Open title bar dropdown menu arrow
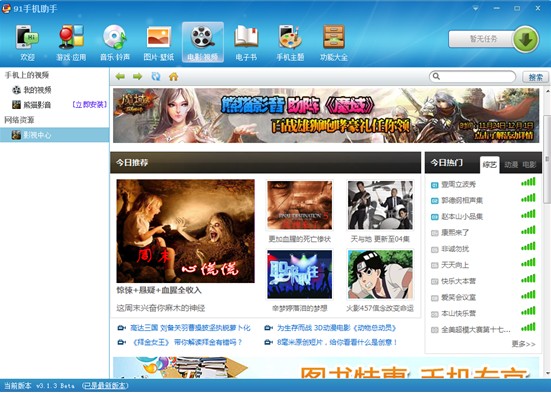The height and width of the screenshot is (393, 551). 475,8
